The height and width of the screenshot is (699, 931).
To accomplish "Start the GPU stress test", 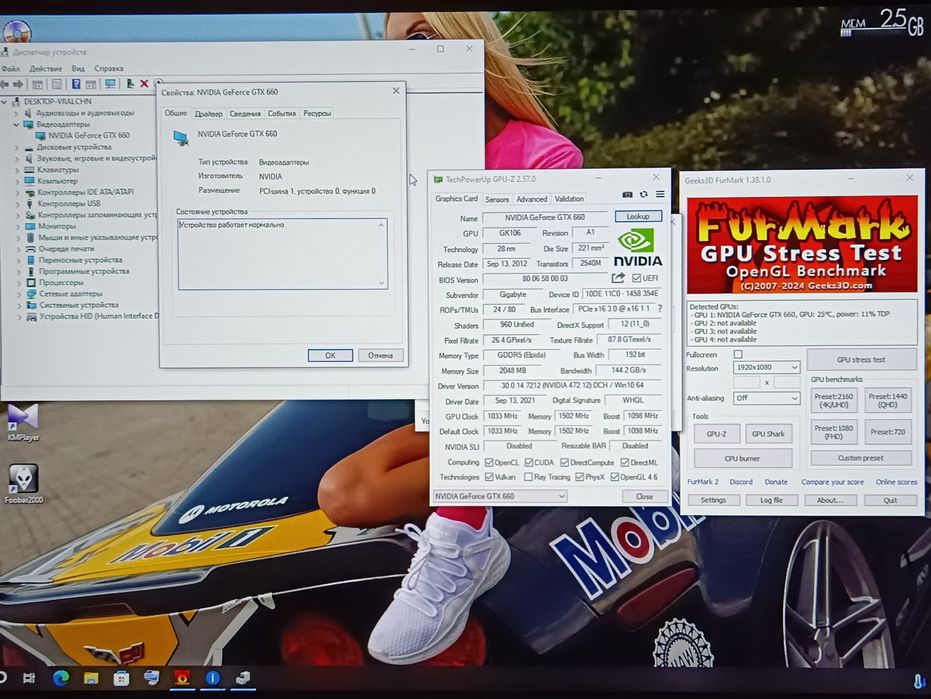I will point(861,359).
